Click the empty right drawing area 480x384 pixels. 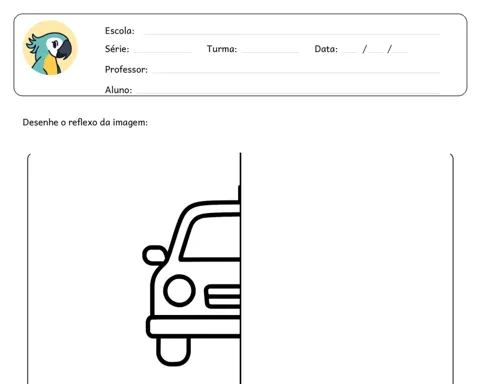(346, 268)
